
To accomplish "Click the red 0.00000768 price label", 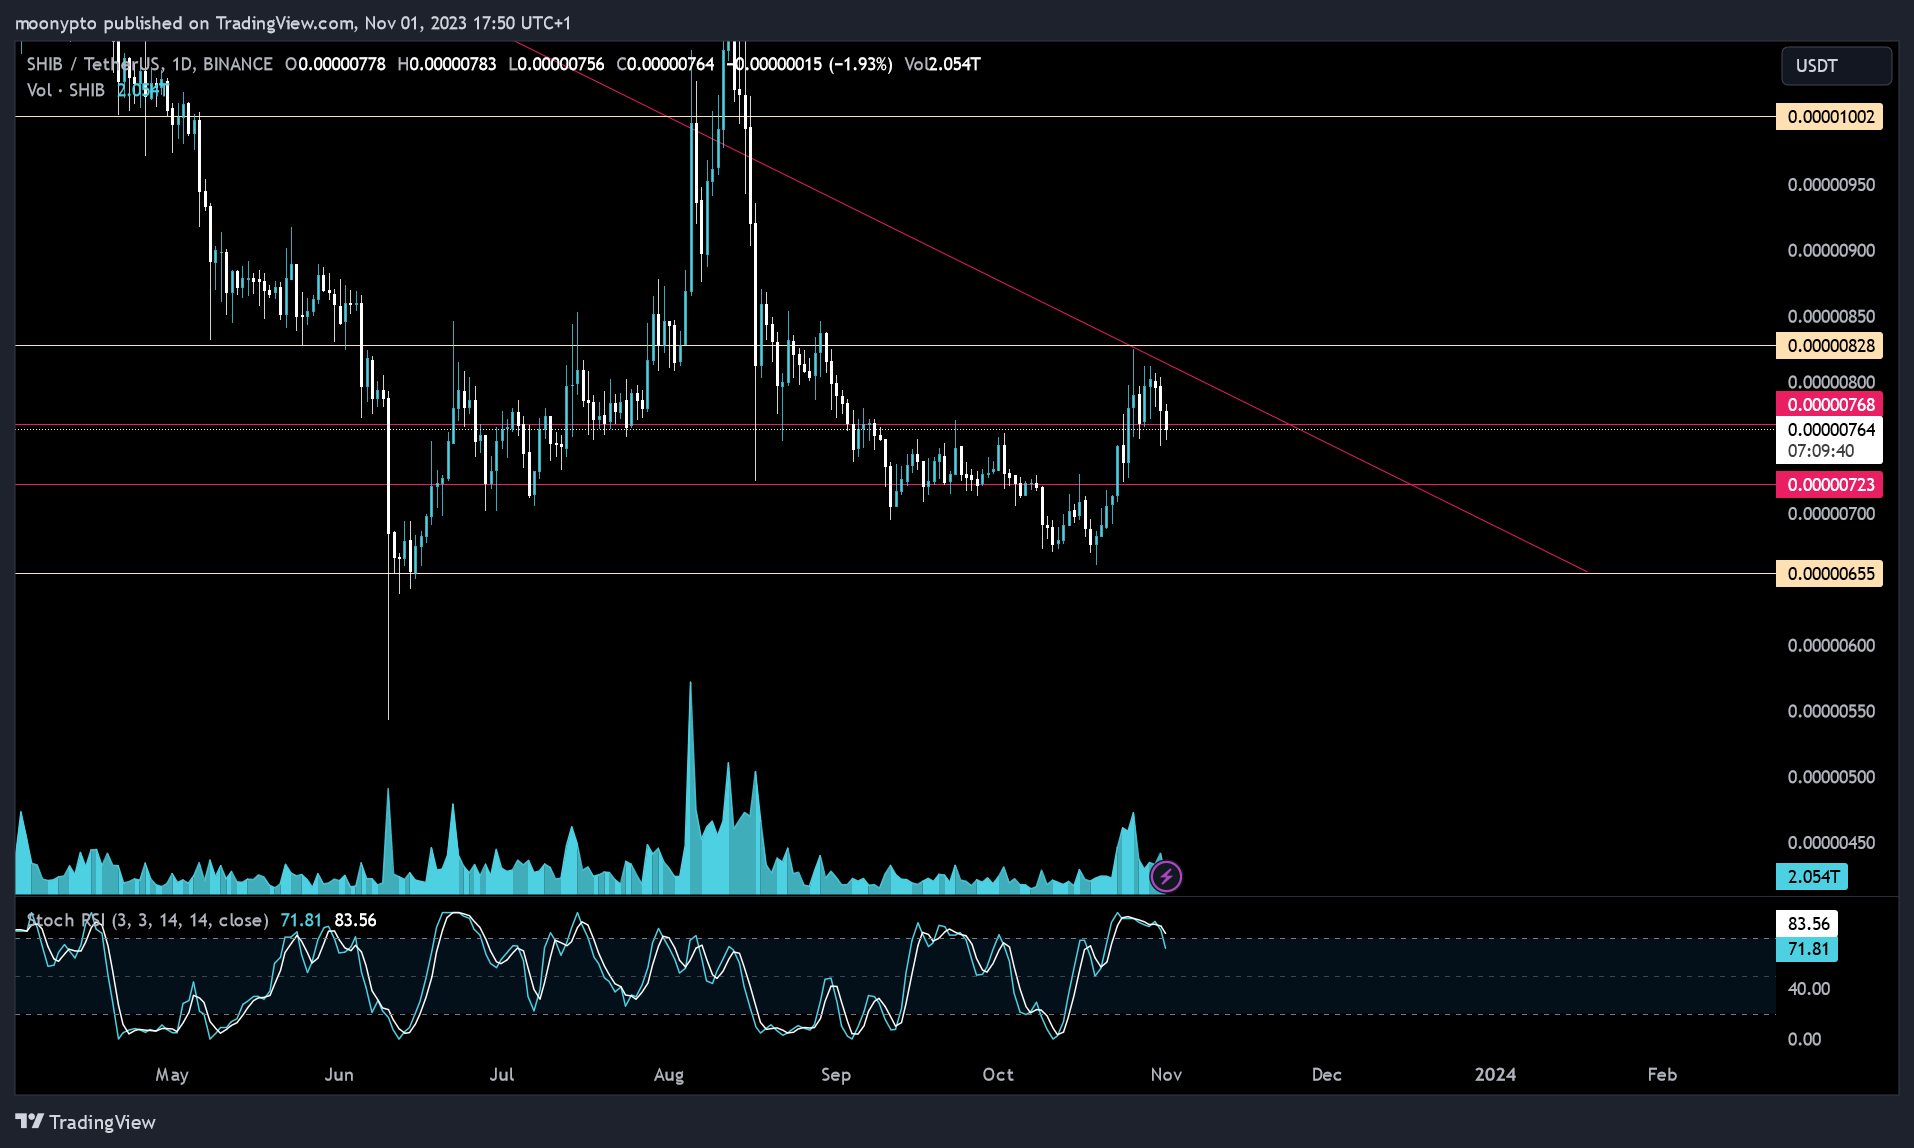I will [x=1829, y=405].
